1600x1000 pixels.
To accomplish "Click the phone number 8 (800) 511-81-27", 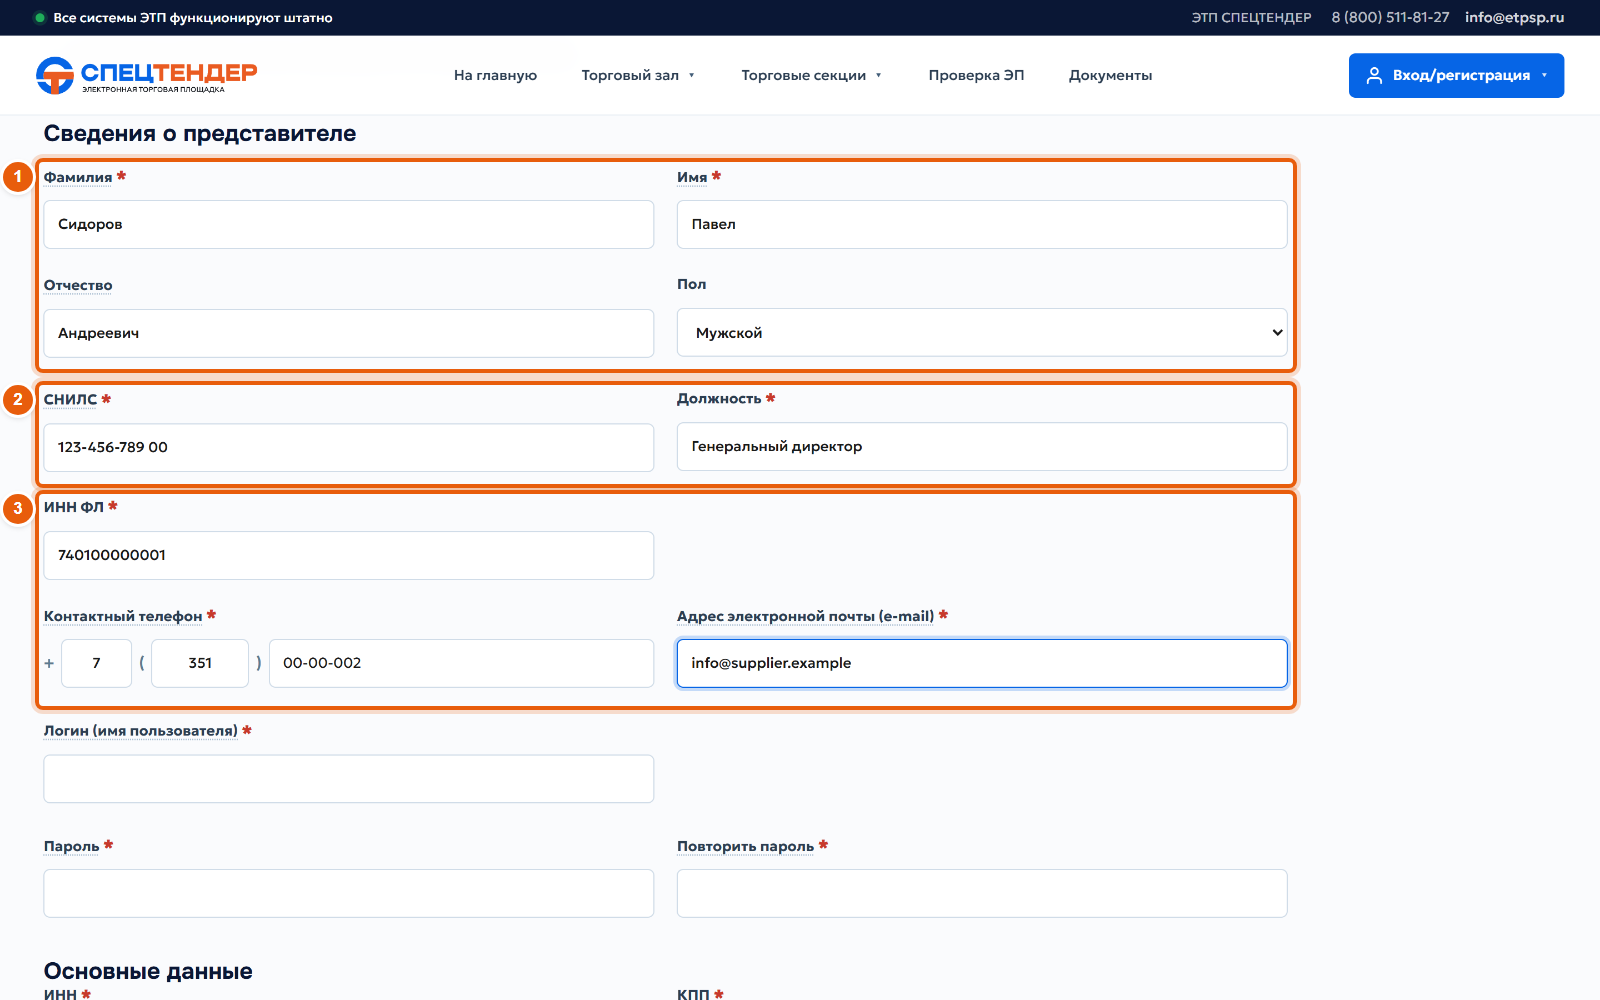I will click(1390, 17).
